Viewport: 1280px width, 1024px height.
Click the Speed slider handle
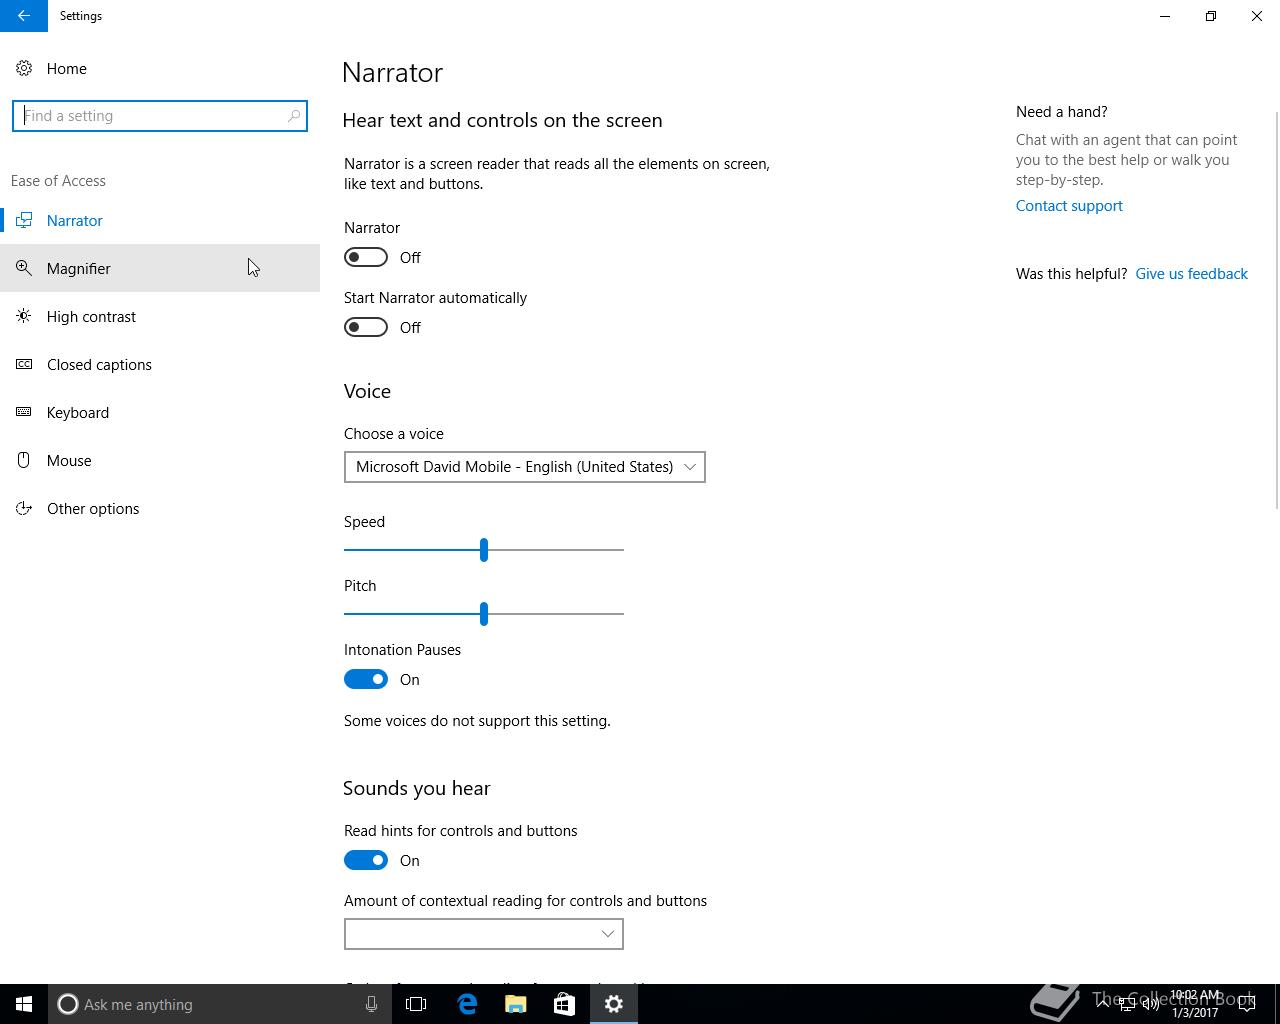[484, 550]
